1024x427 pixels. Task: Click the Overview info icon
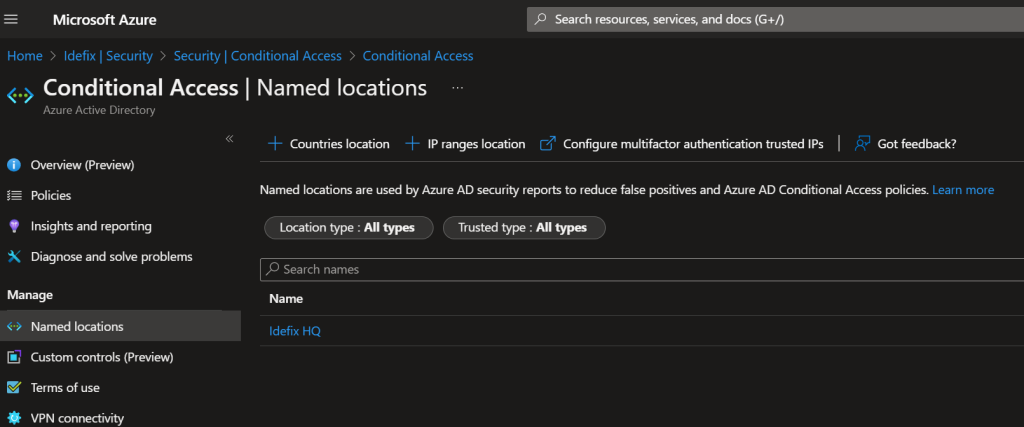[14, 165]
